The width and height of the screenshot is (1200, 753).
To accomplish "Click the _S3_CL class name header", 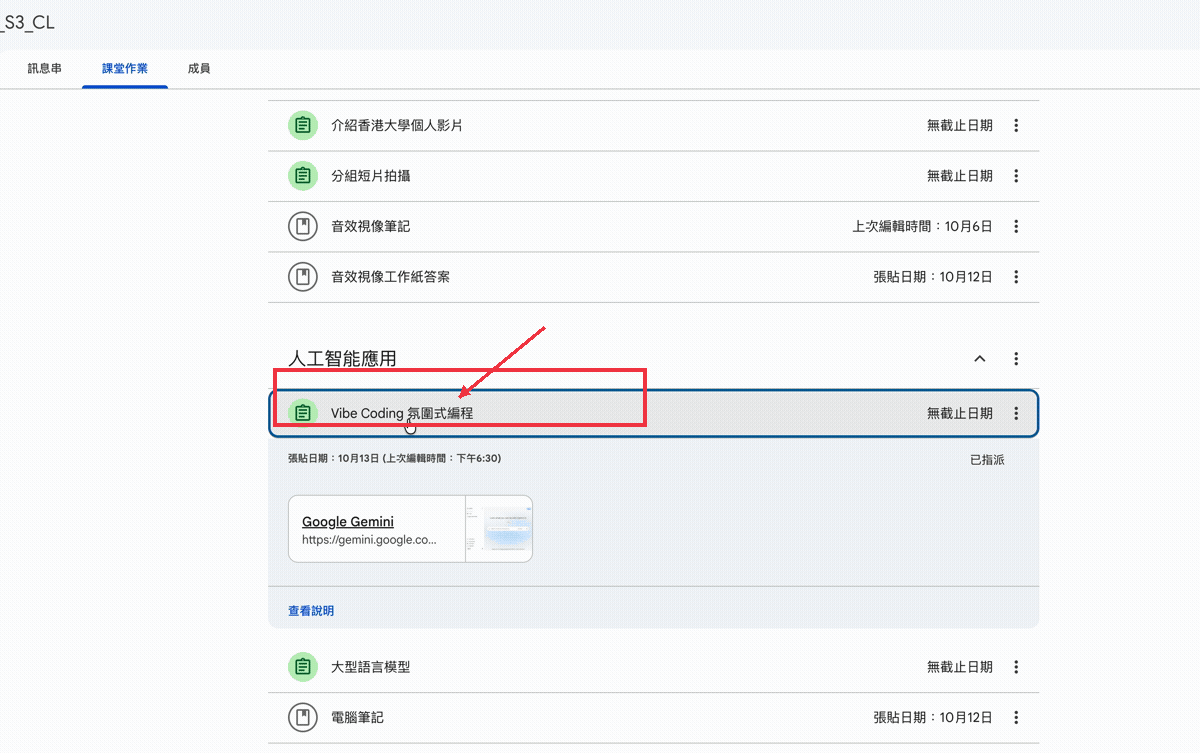I will click(27, 22).
